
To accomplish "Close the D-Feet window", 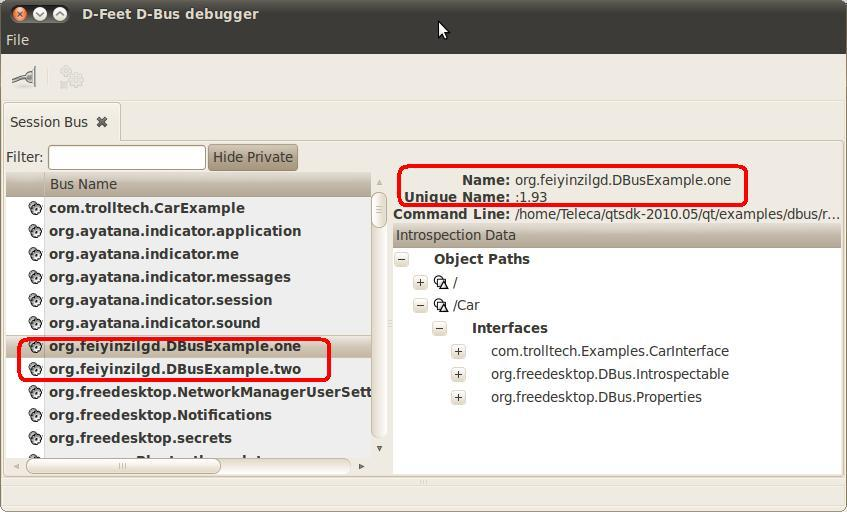I will [x=19, y=14].
